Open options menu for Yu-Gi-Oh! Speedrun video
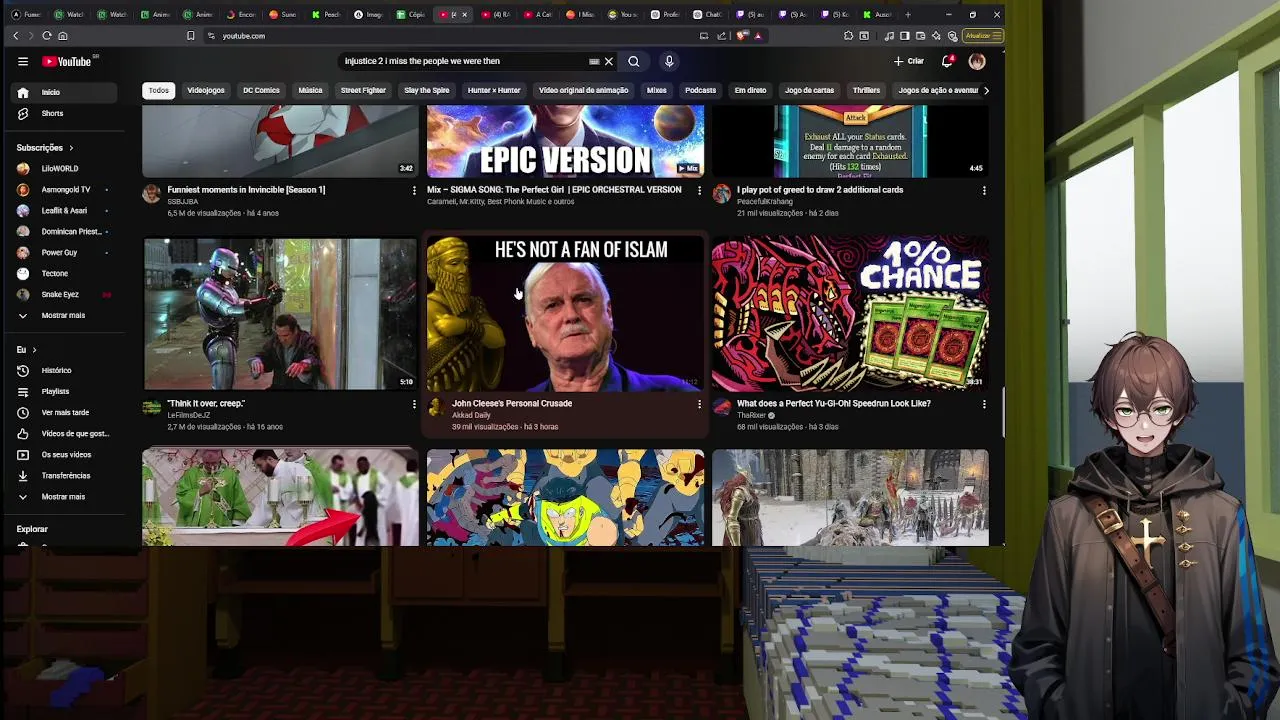This screenshot has height=720, width=1280. pos(984,404)
